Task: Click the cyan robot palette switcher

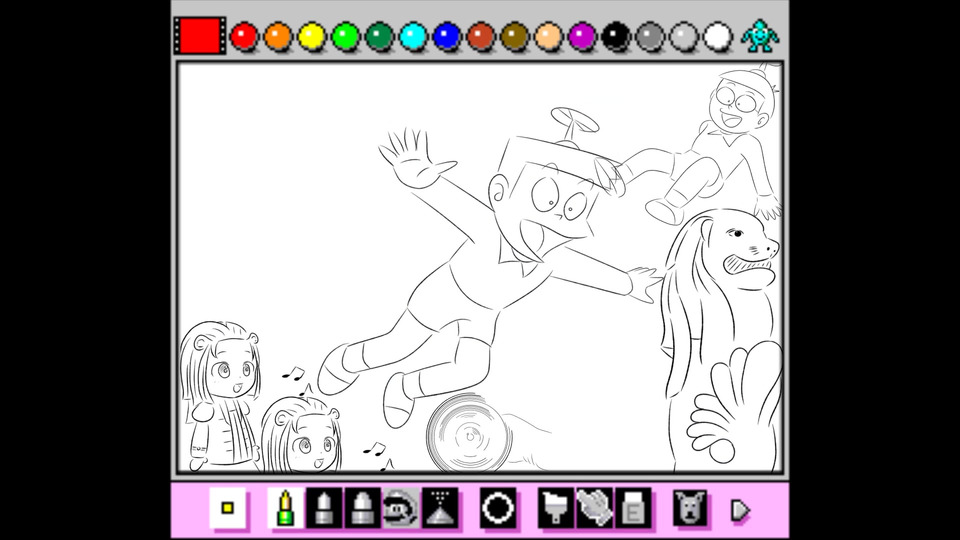Action: (x=760, y=36)
